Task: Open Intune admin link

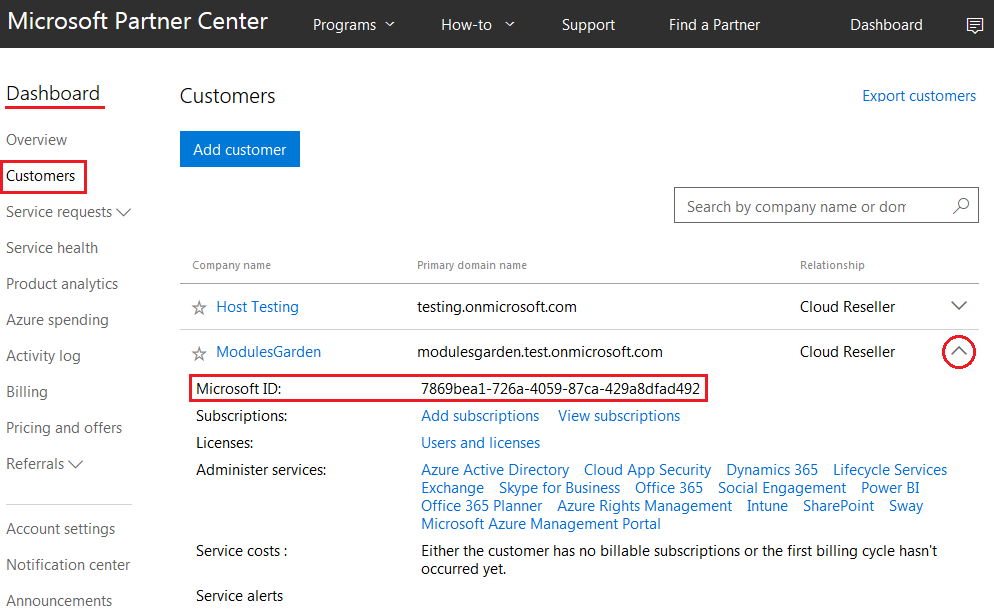Action: tap(767, 506)
